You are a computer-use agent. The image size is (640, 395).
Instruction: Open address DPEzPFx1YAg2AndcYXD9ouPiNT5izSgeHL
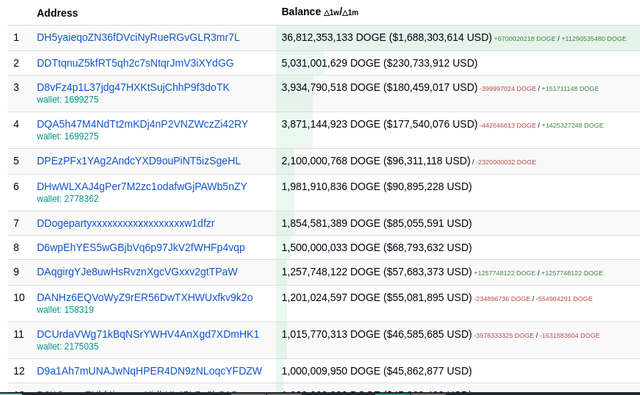tap(138, 161)
